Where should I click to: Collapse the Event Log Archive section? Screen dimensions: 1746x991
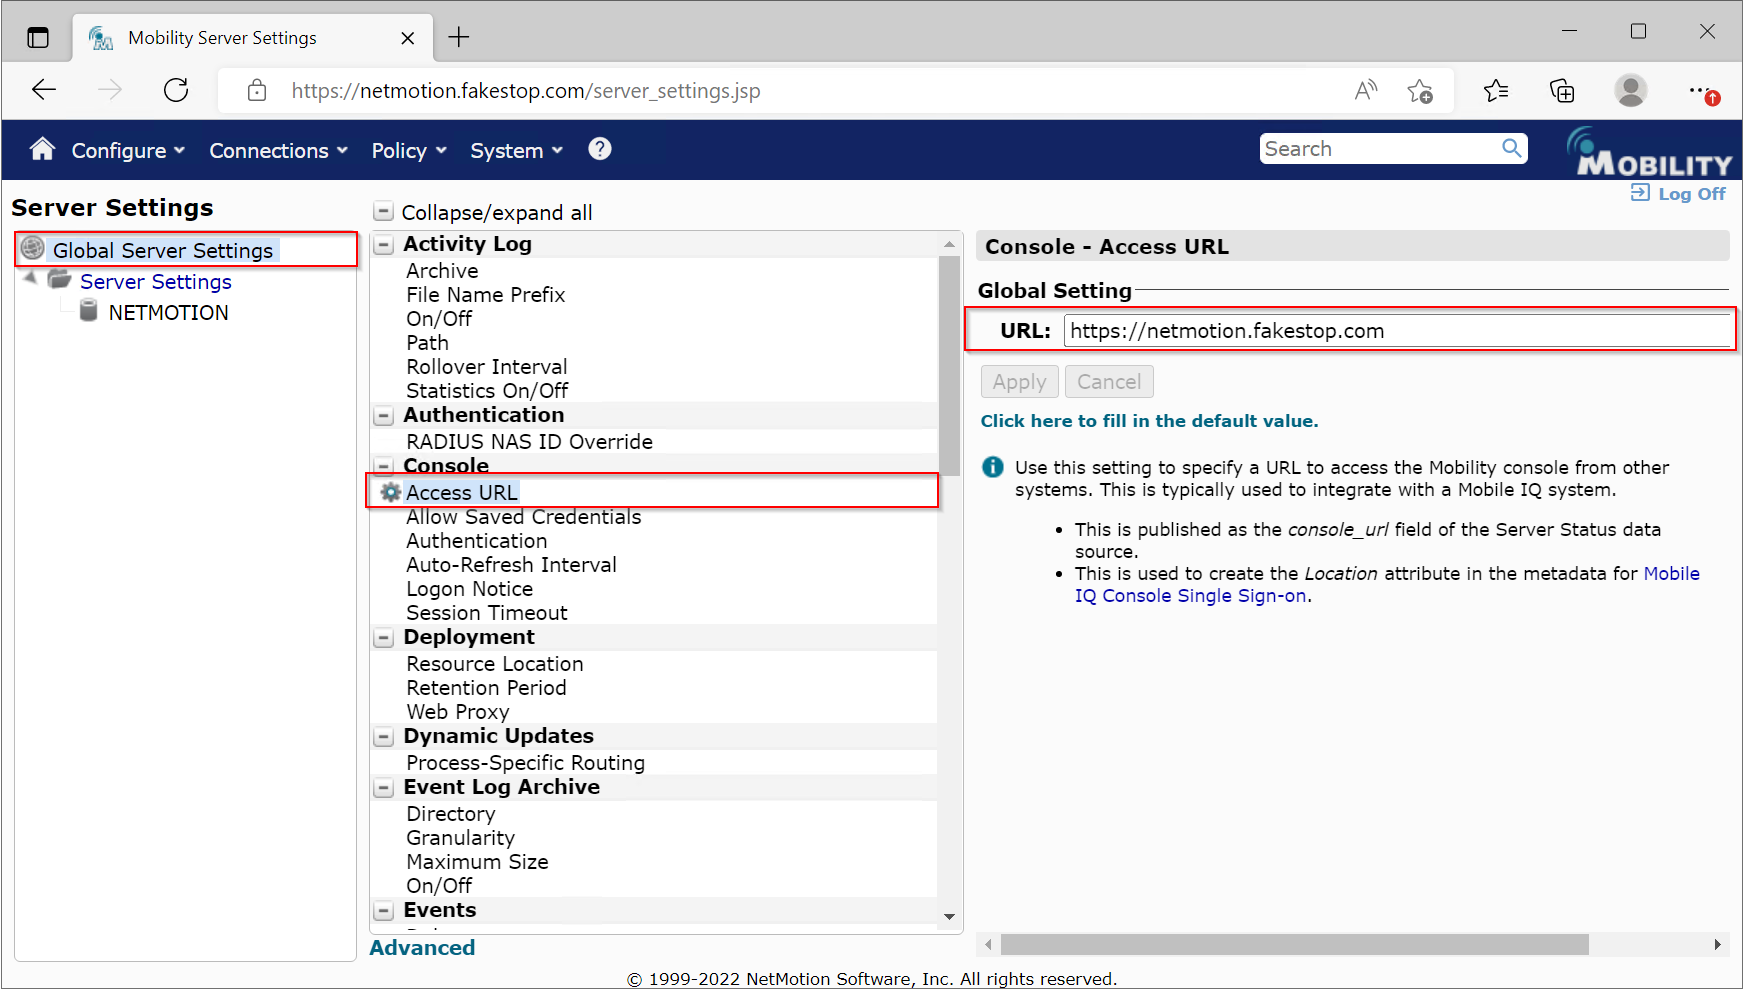[x=384, y=788]
